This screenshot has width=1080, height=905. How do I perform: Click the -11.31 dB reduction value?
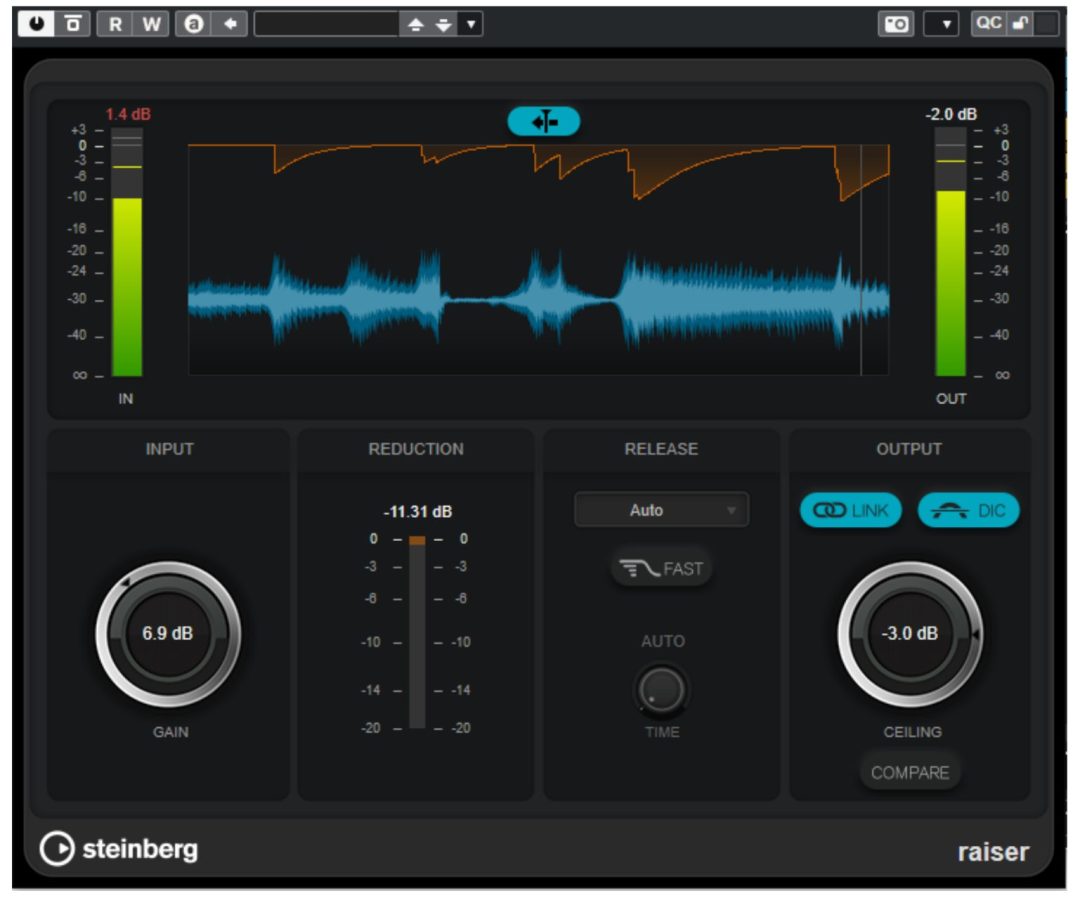[x=417, y=512]
